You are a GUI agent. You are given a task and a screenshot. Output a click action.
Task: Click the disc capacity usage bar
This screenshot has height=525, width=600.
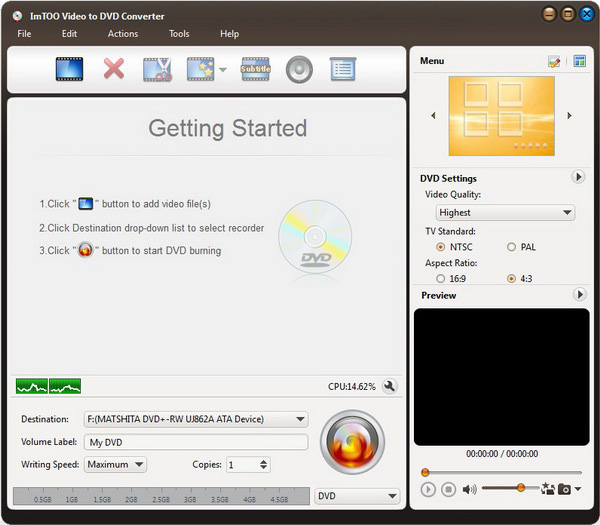pyautogui.click(x=161, y=496)
